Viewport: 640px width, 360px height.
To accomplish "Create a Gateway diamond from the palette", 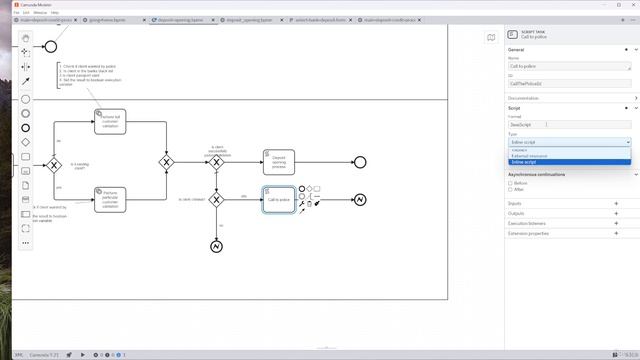I will pos(25,142).
